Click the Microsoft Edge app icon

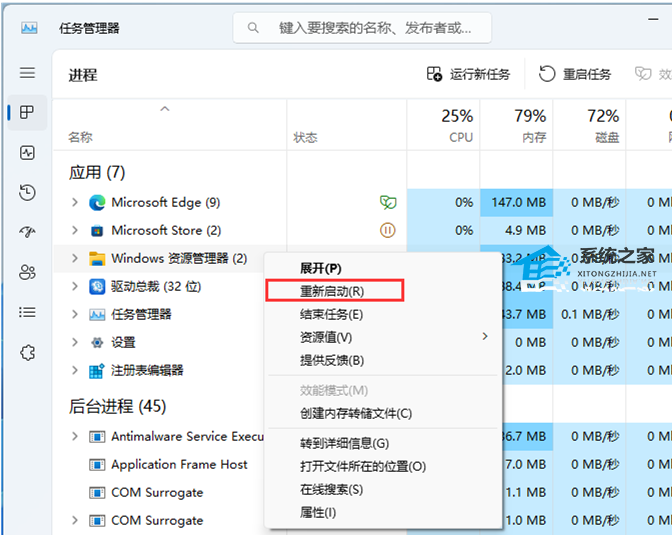pos(97,202)
